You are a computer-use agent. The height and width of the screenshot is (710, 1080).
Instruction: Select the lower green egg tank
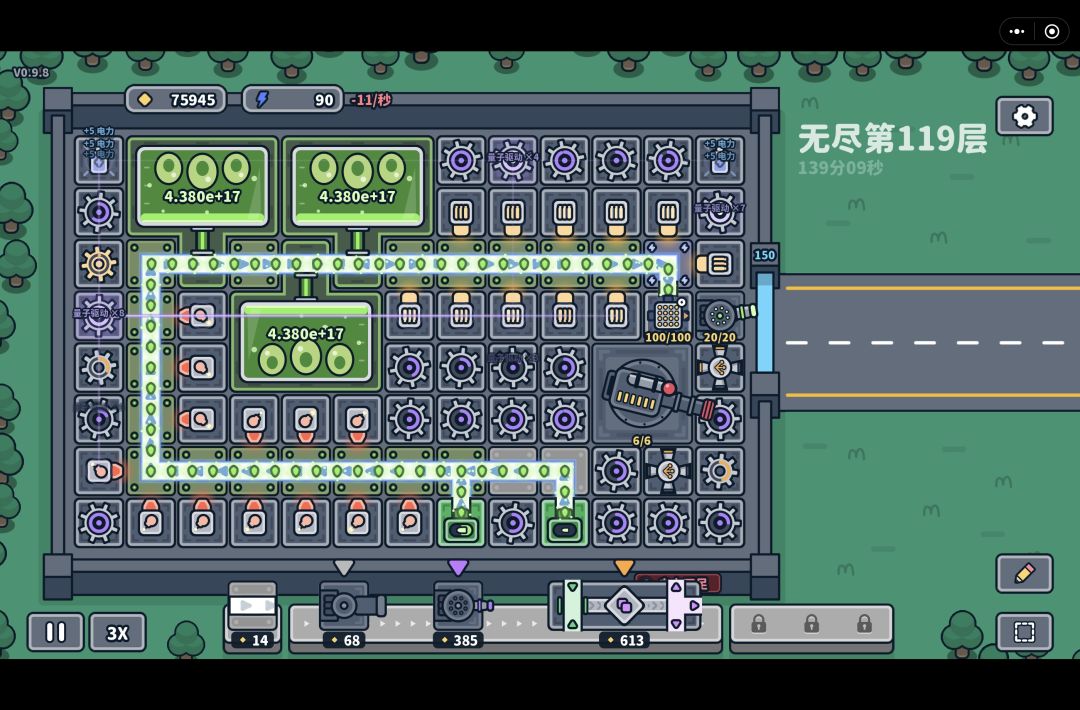click(x=306, y=342)
